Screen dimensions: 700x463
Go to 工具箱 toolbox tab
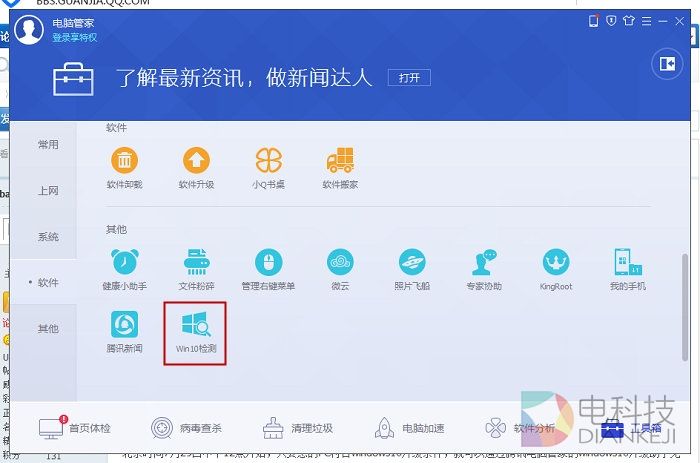coord(632,428)
